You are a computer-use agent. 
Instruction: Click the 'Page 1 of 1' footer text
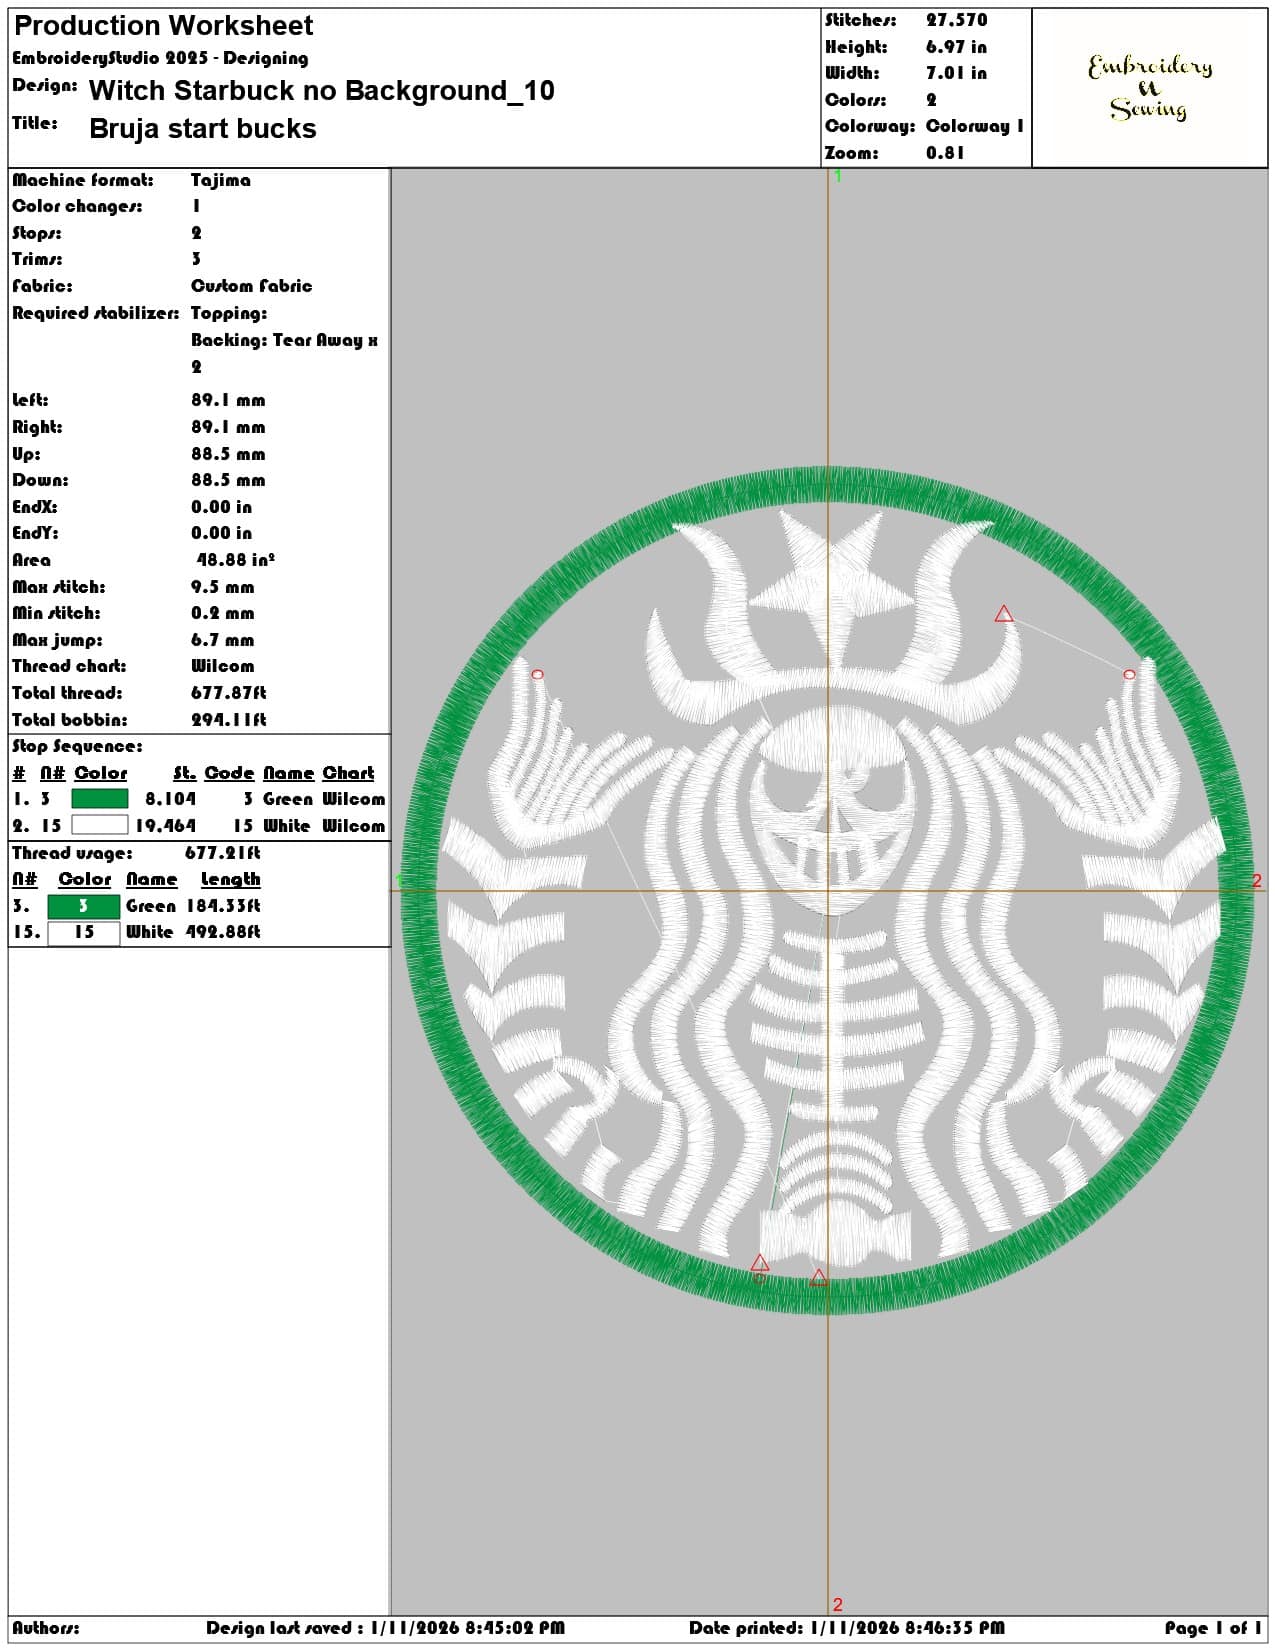pyautogui.click(x=1212, y=1628)
